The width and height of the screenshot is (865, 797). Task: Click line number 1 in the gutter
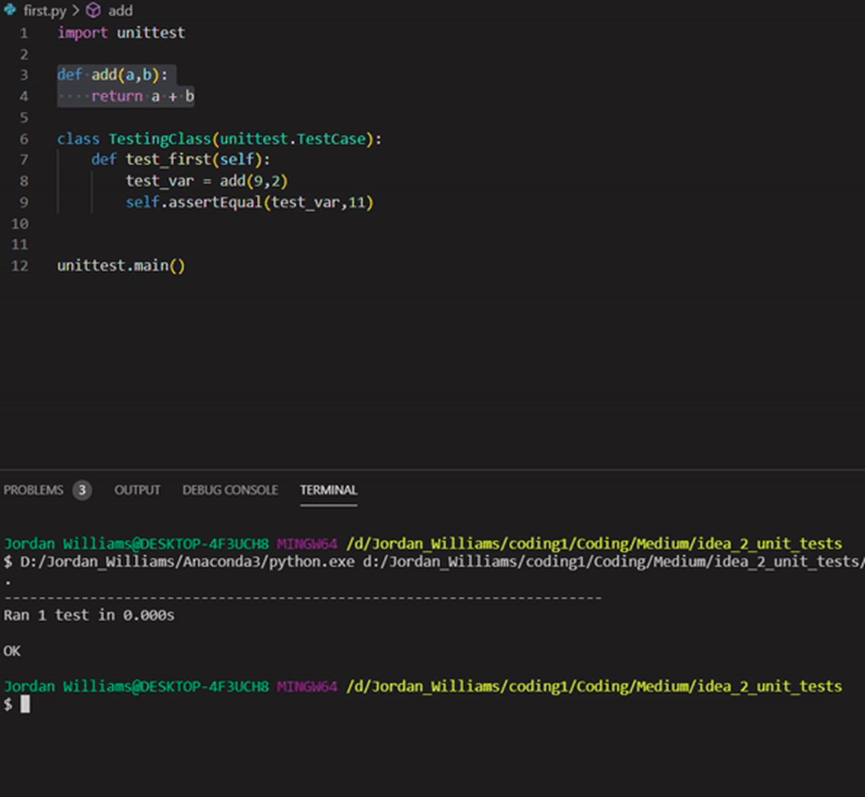click(x=24, y=33)
